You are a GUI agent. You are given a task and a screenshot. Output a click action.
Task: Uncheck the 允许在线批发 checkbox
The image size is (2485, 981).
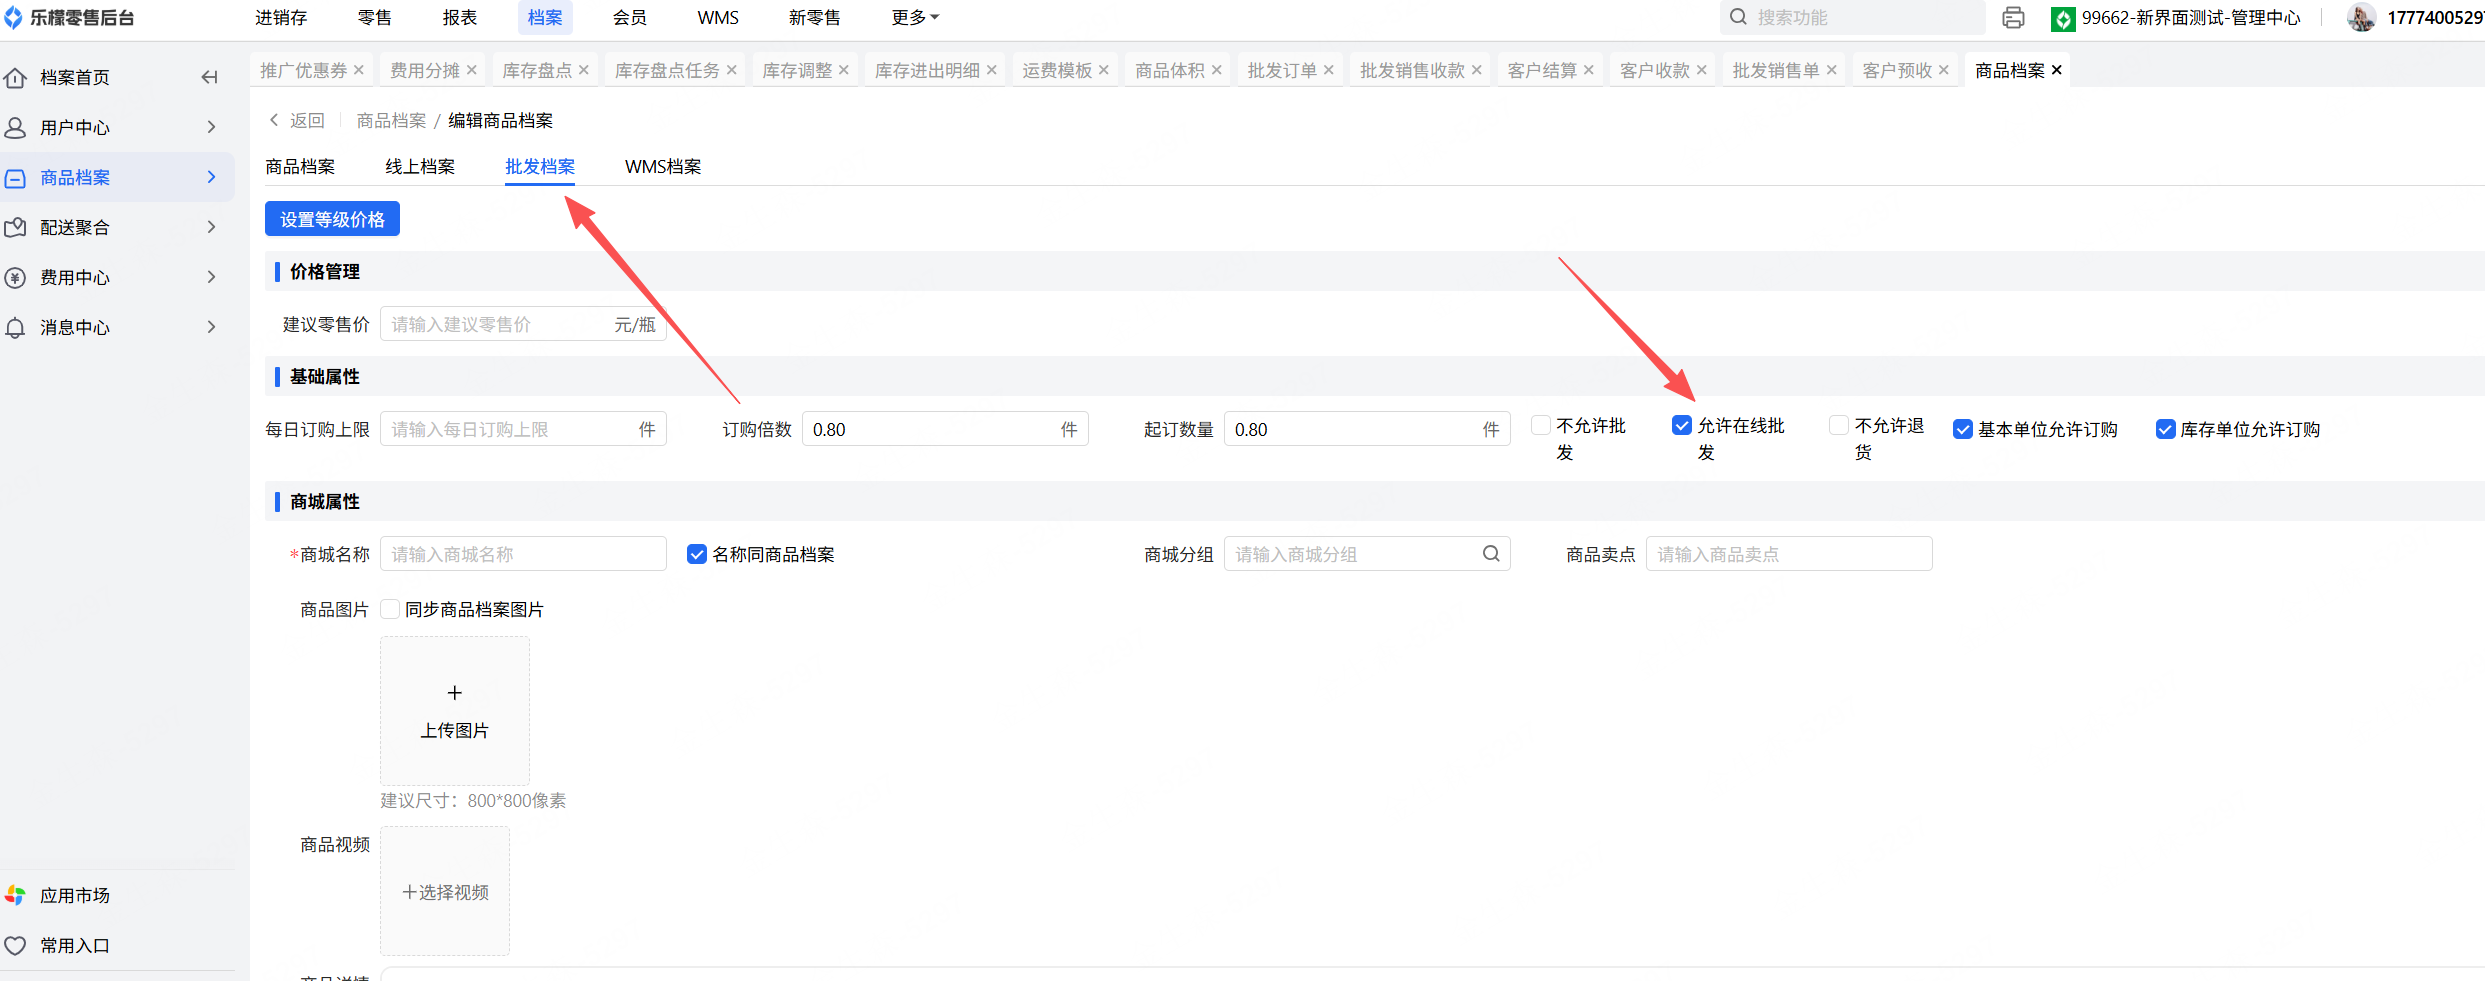pos(1682,425)
